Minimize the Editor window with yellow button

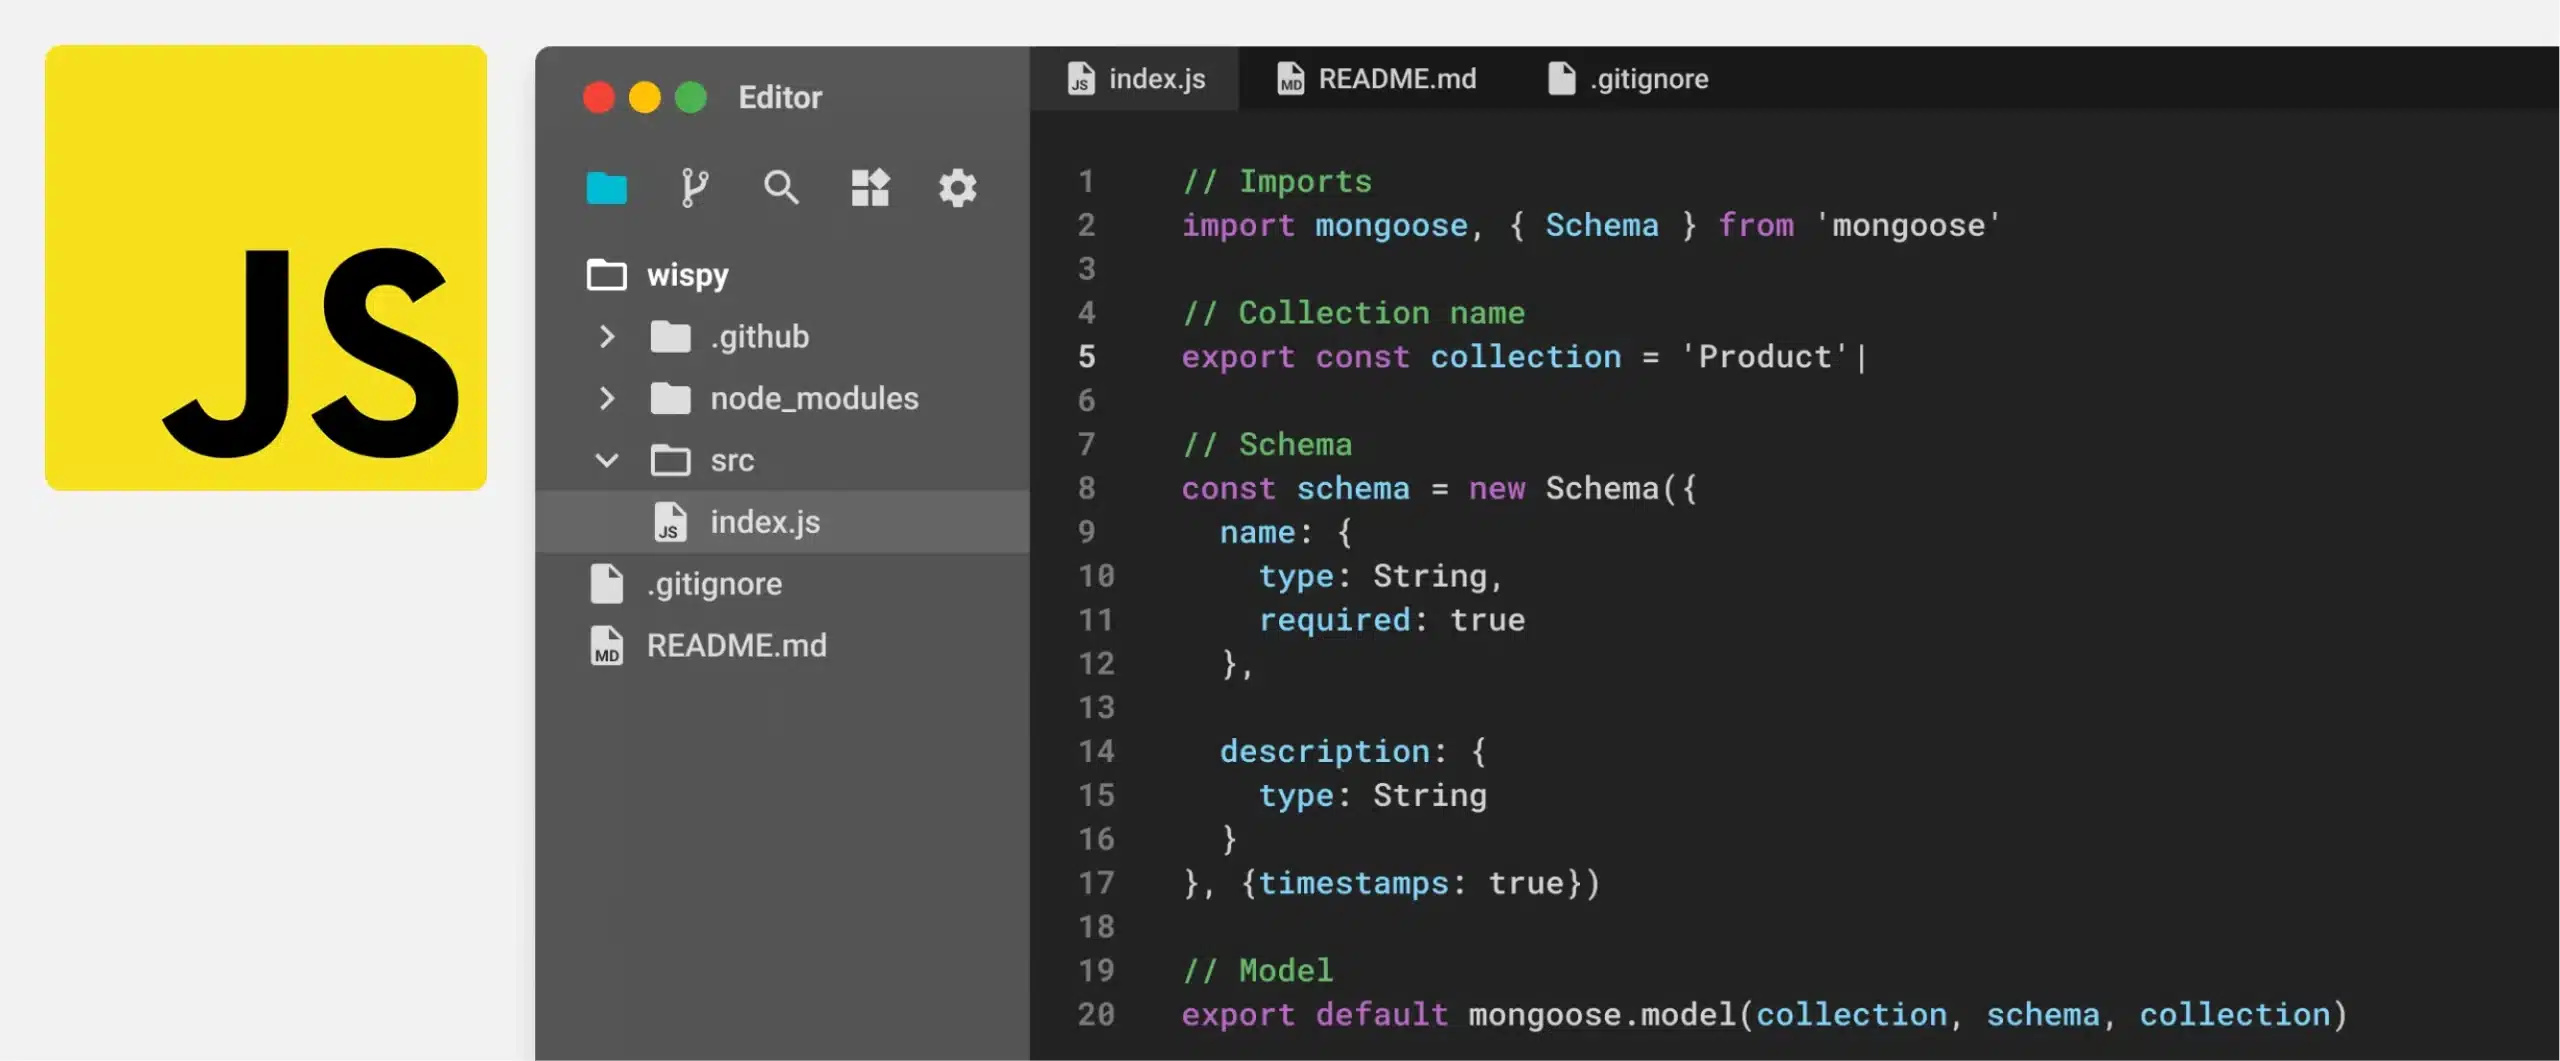pos(644,98)
